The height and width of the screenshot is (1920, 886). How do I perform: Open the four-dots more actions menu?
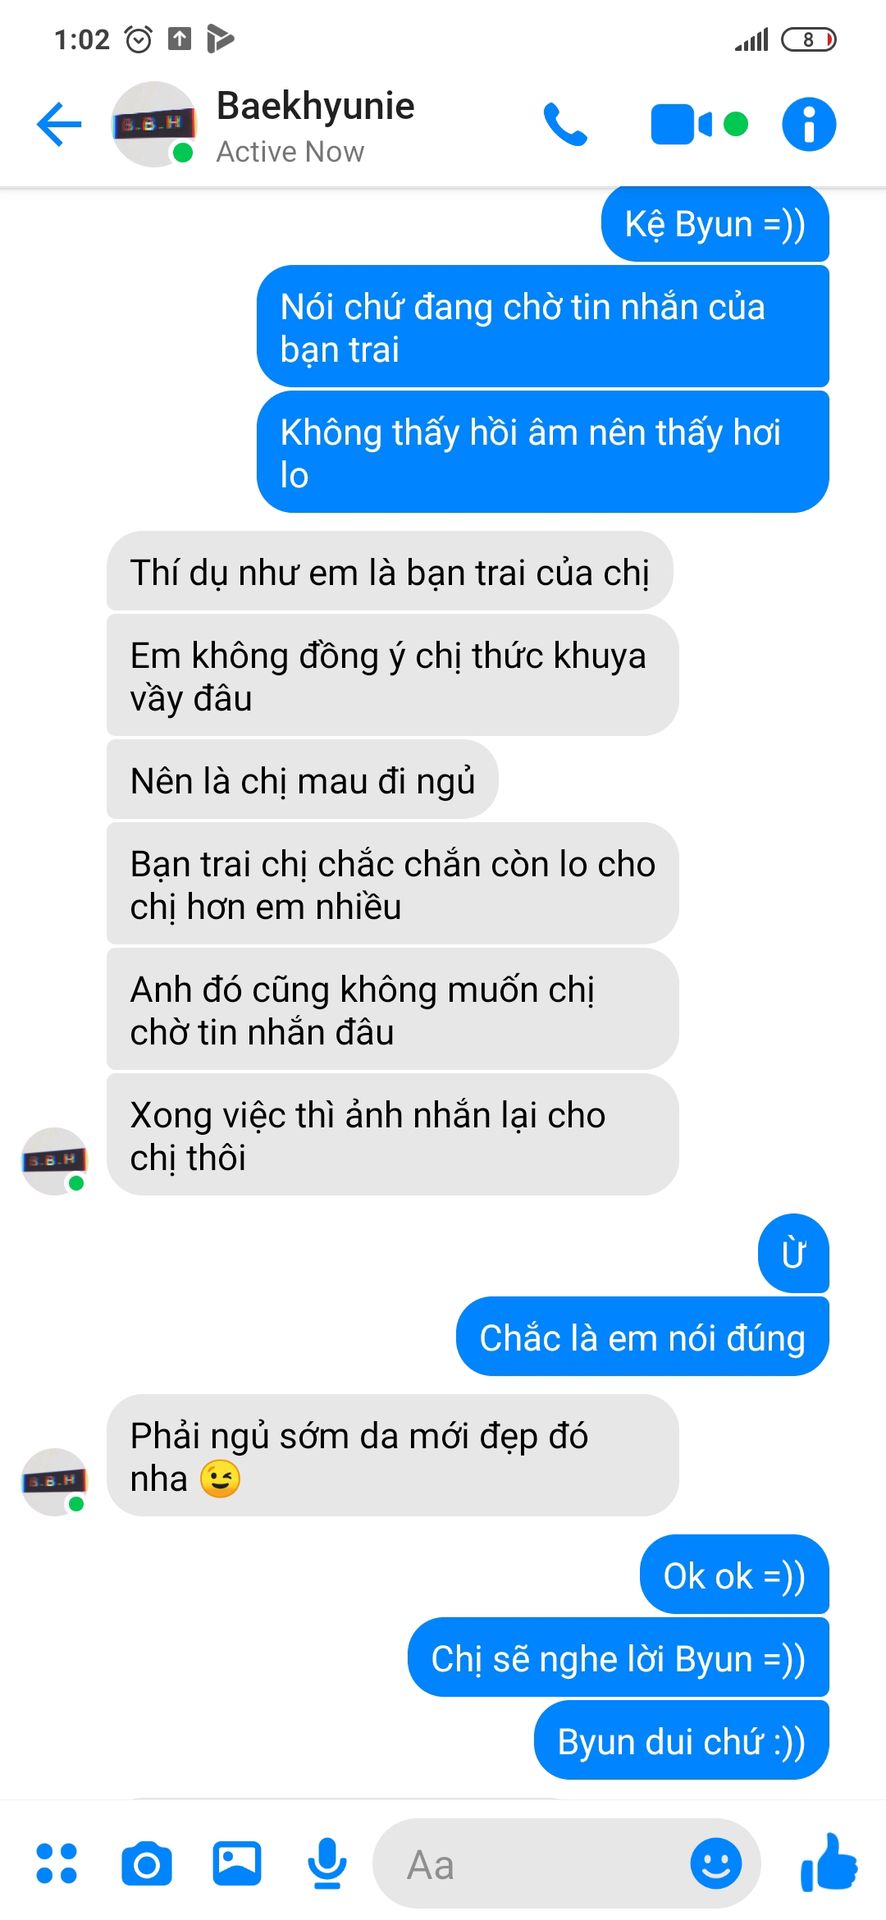(x=57, y=1863)
